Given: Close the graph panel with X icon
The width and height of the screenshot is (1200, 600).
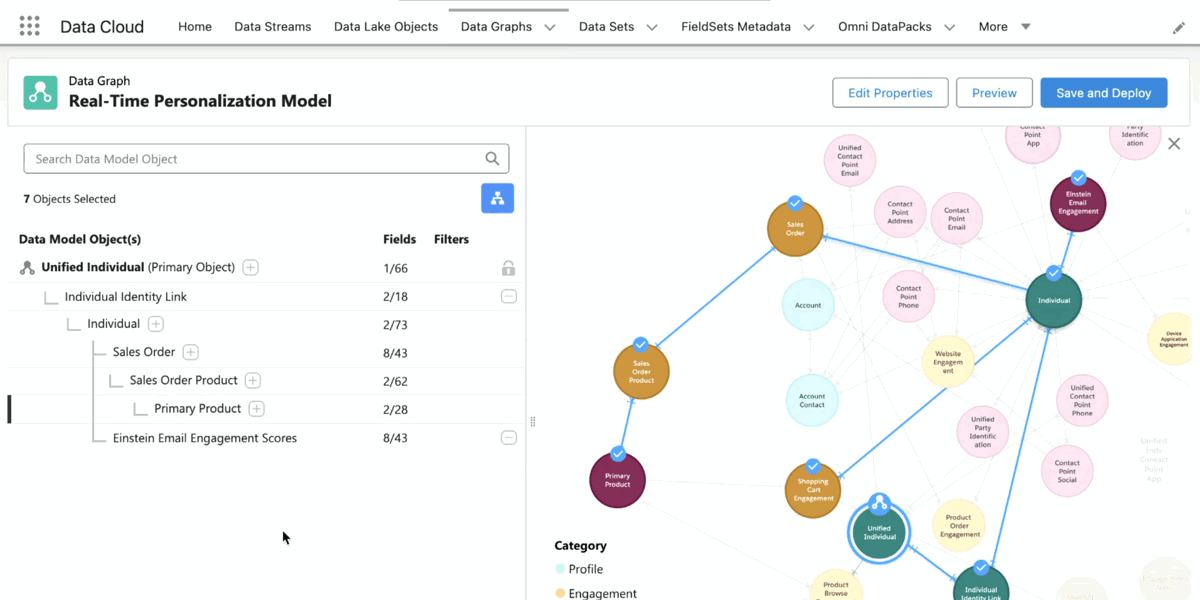Looking at the screenshot, I should [1174, 144].
